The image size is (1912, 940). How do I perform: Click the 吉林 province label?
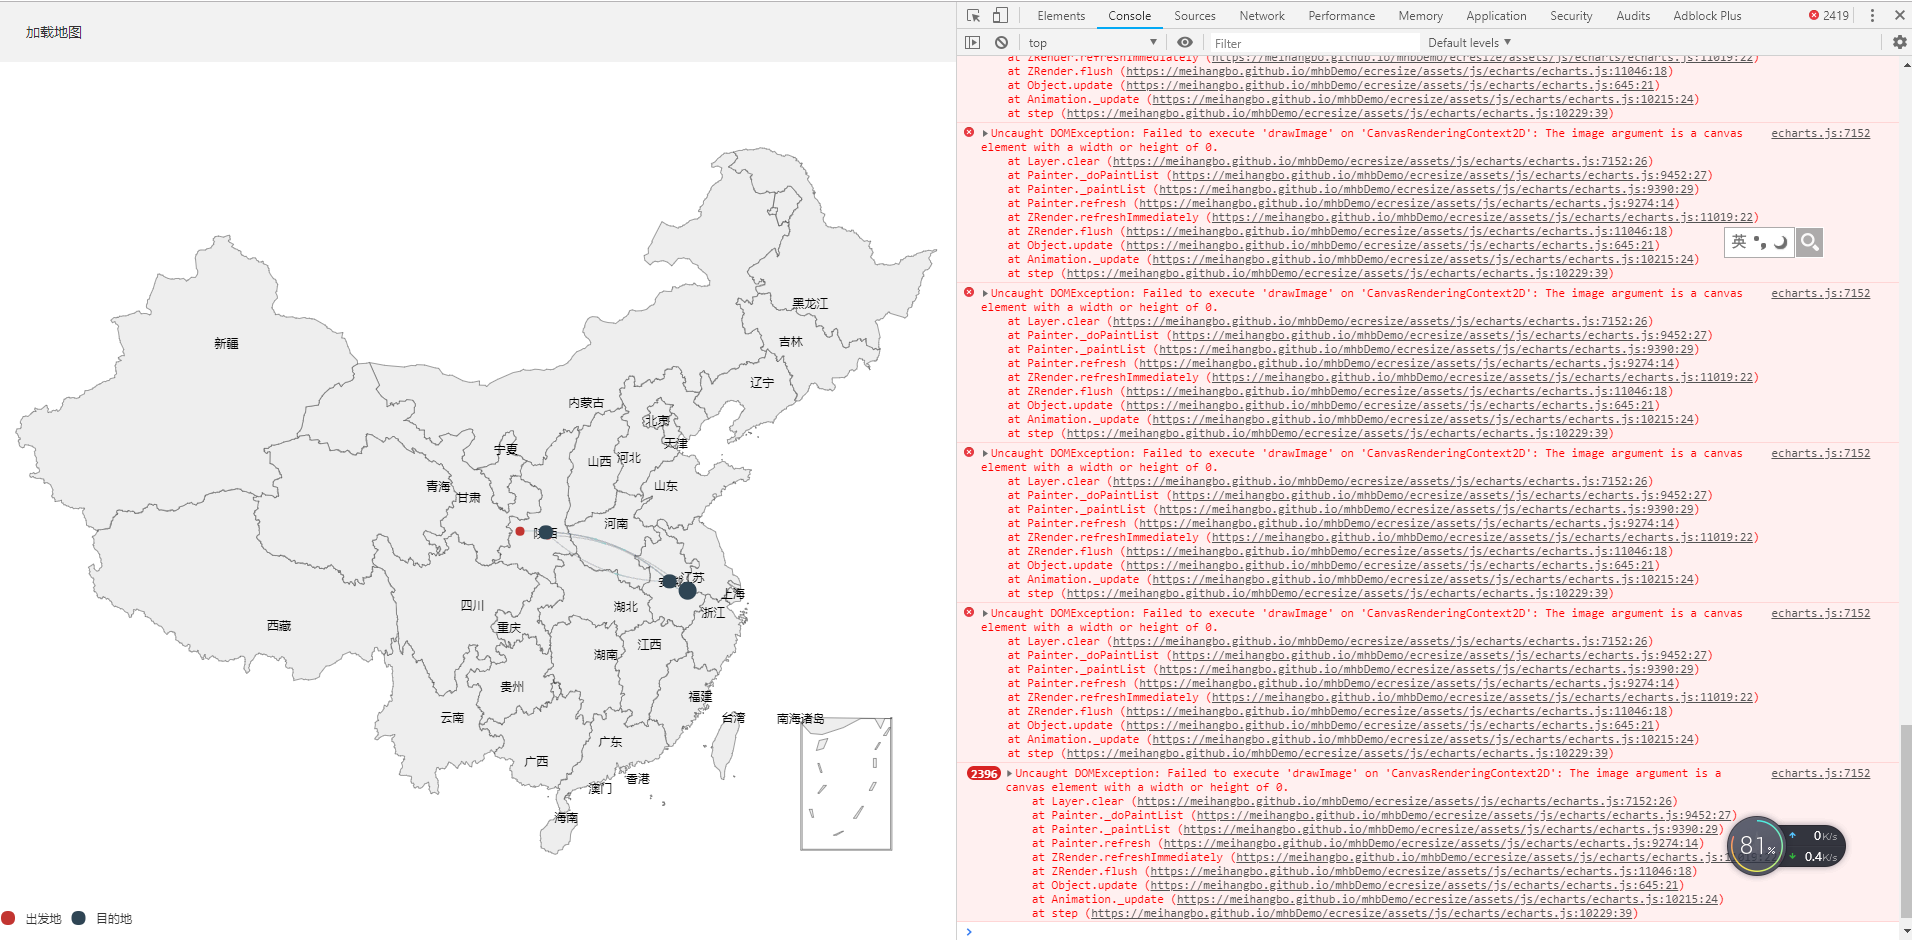point(790,342)
